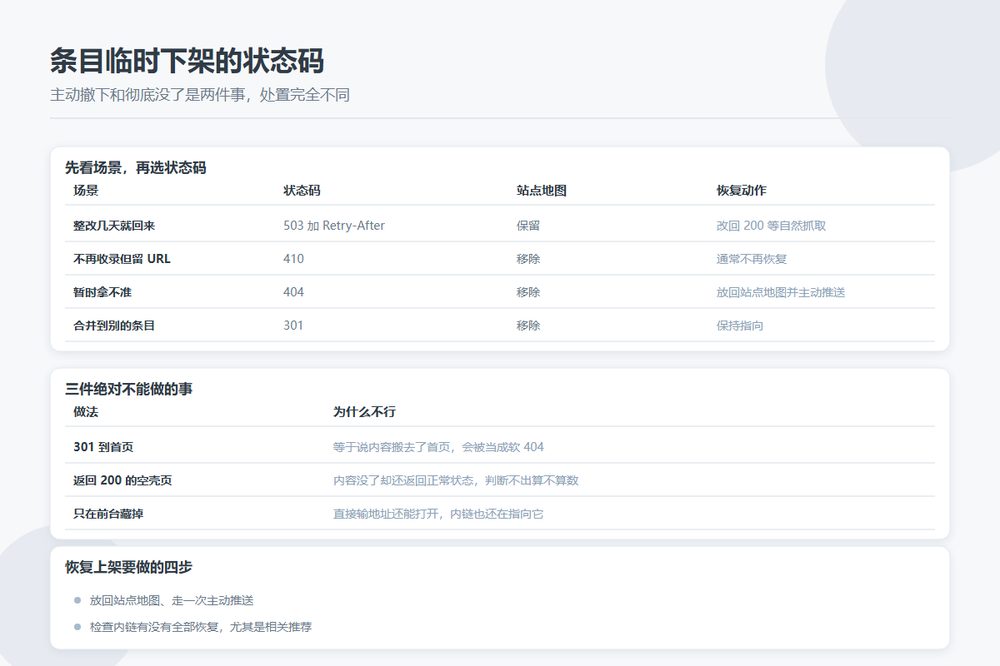Click bullet 放回站点地图、走一次主动推送
This screenshot has width=1000, height=666.
pyautogui.click(x=172, y=600)
